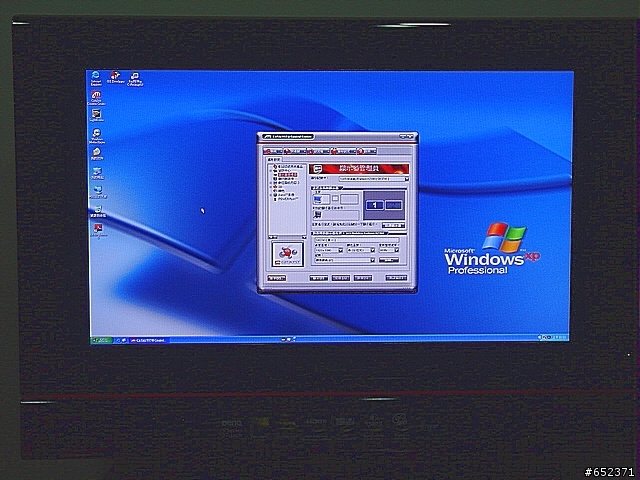Select the Graphics Settings tab above the tree
Viewport: 640px width, 480px height.
(274, 160)
